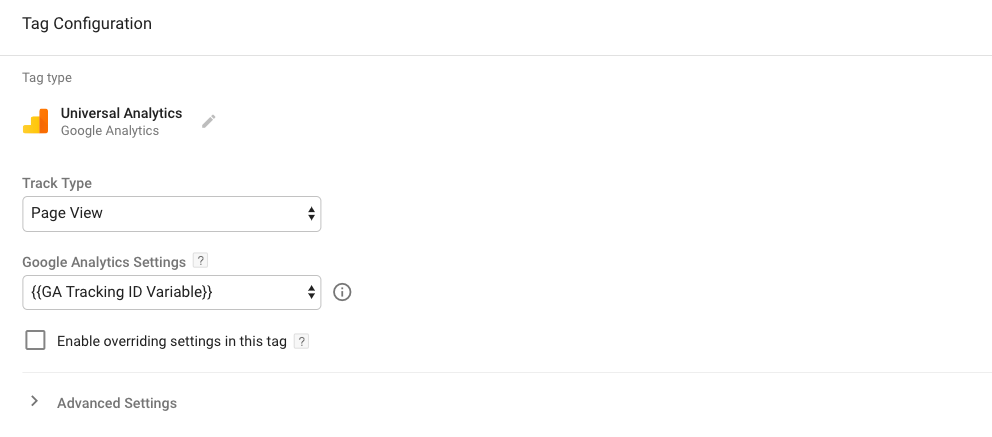992x437 pixels.
Task: Enable overriding settings in this tag checkbox
Action: (36, 341)
